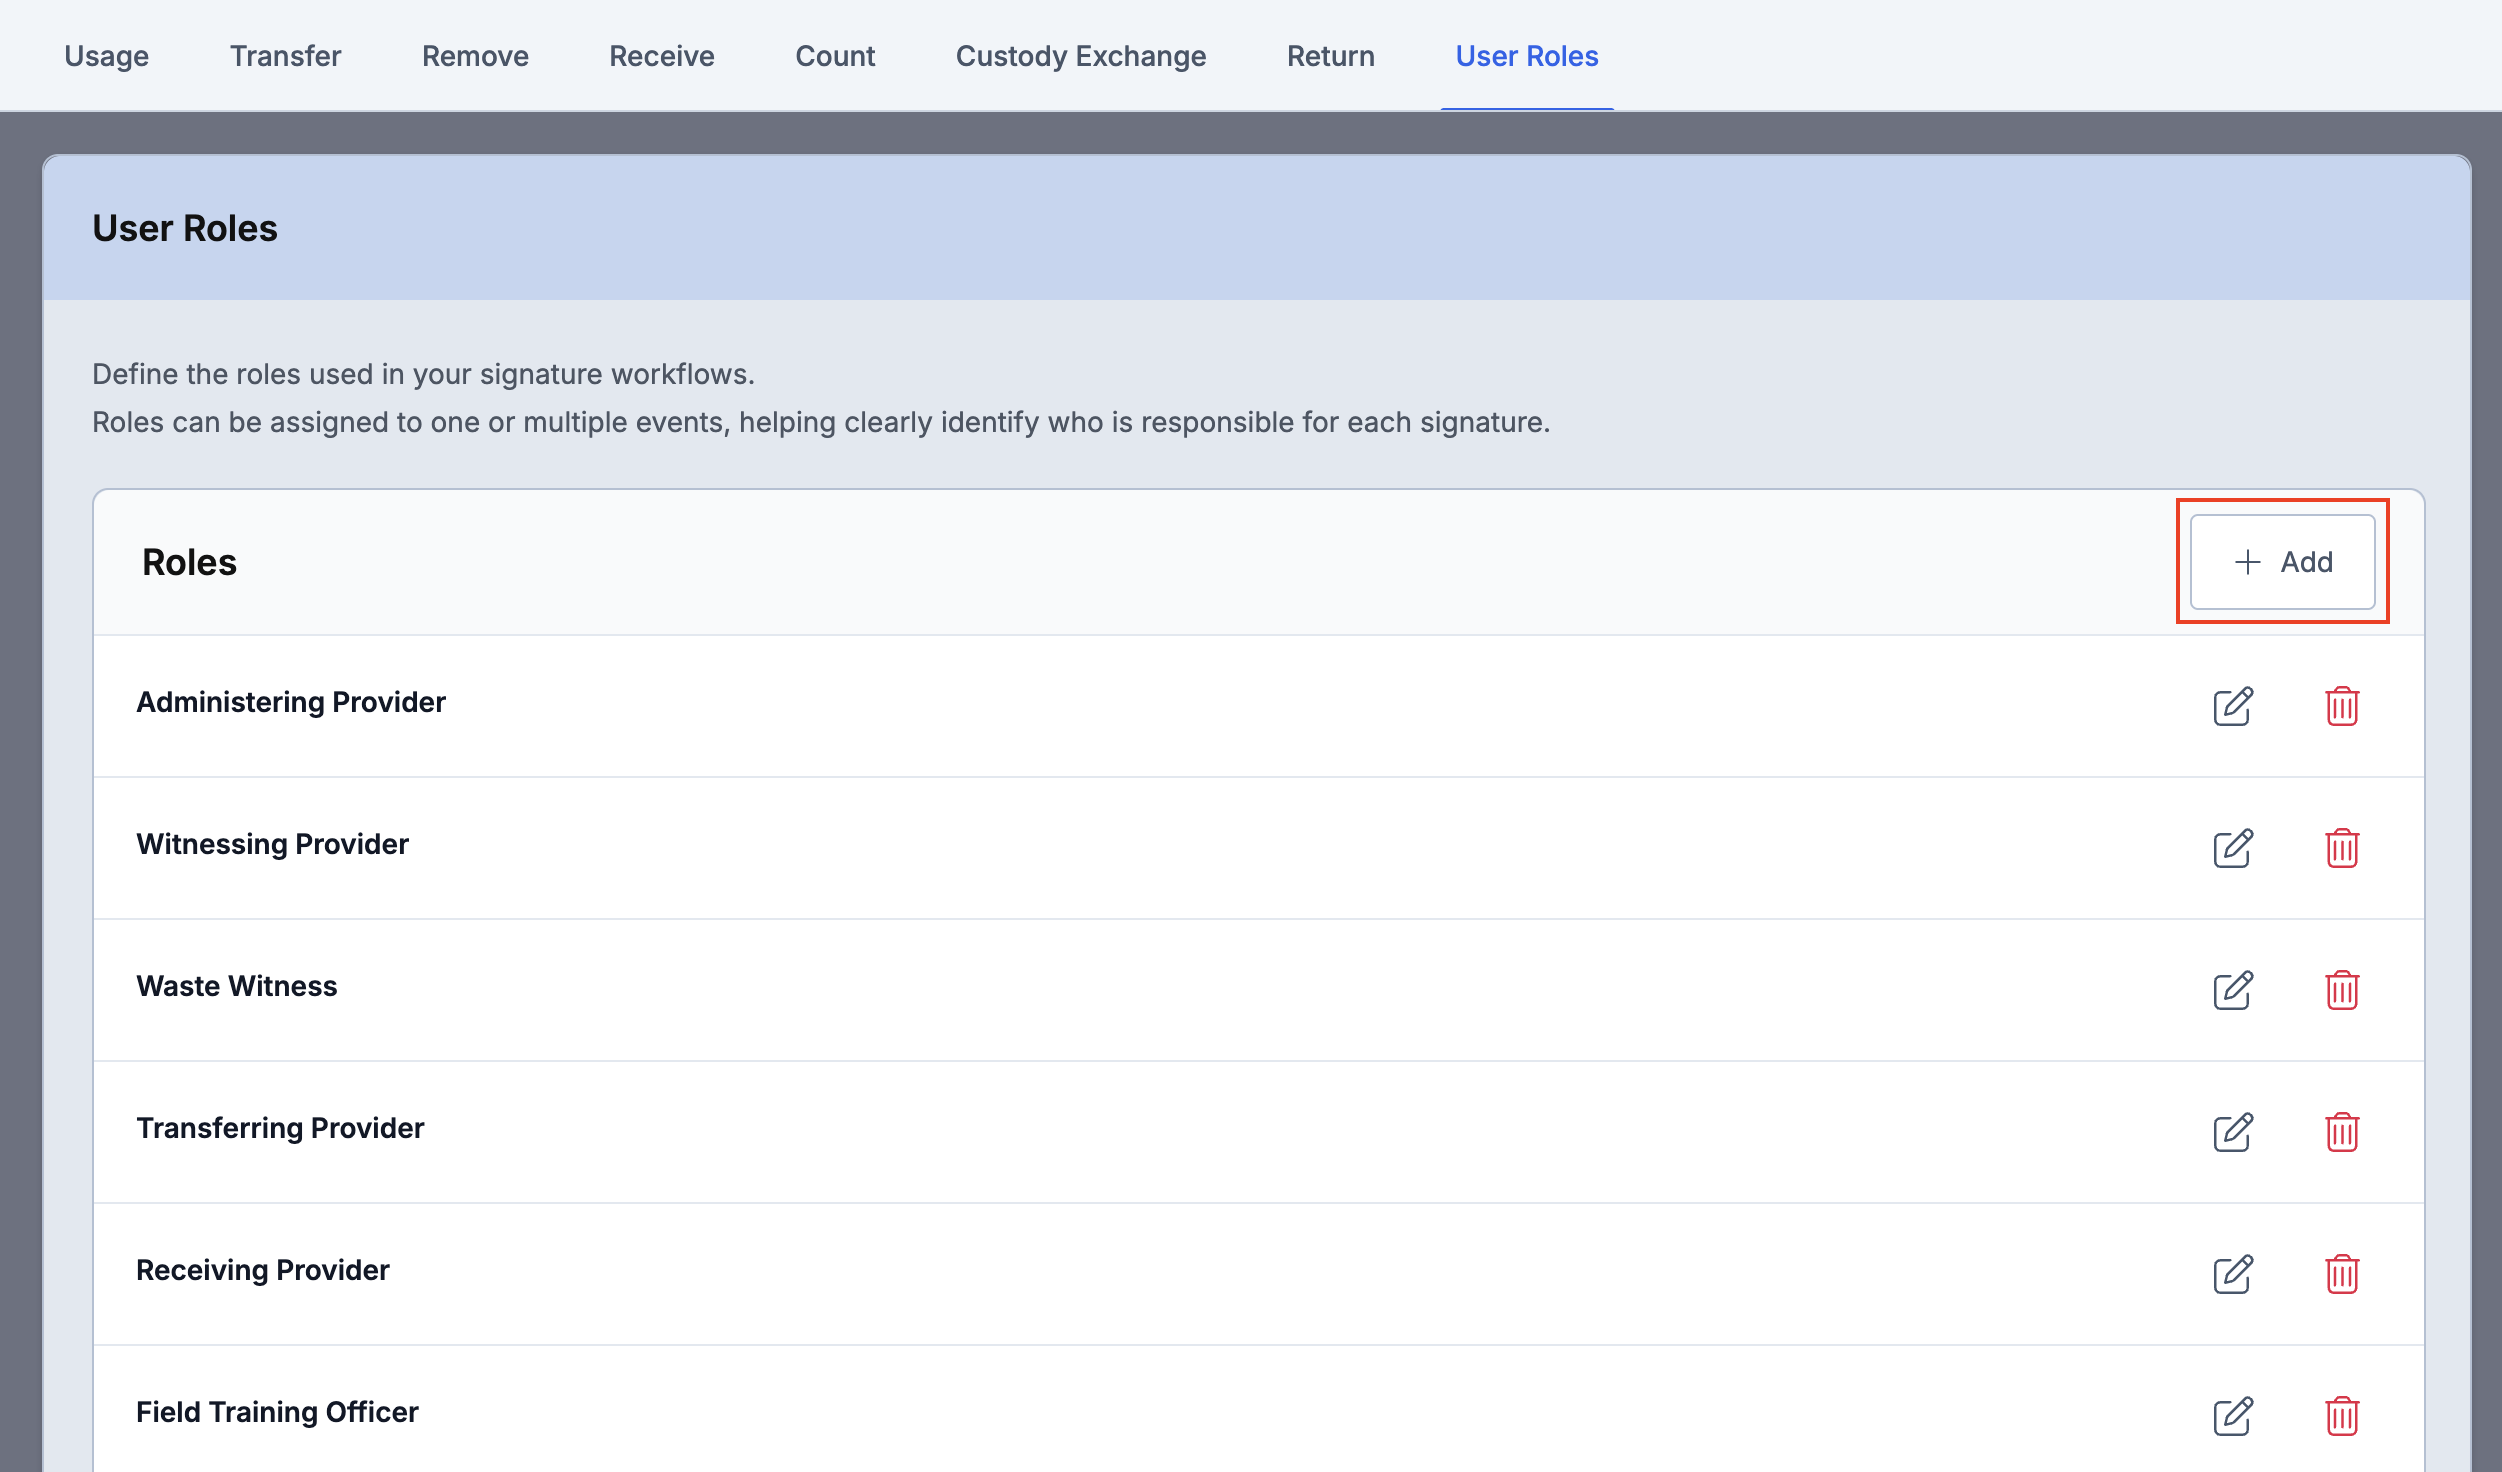Edit the Administering Provider role

2232,706
